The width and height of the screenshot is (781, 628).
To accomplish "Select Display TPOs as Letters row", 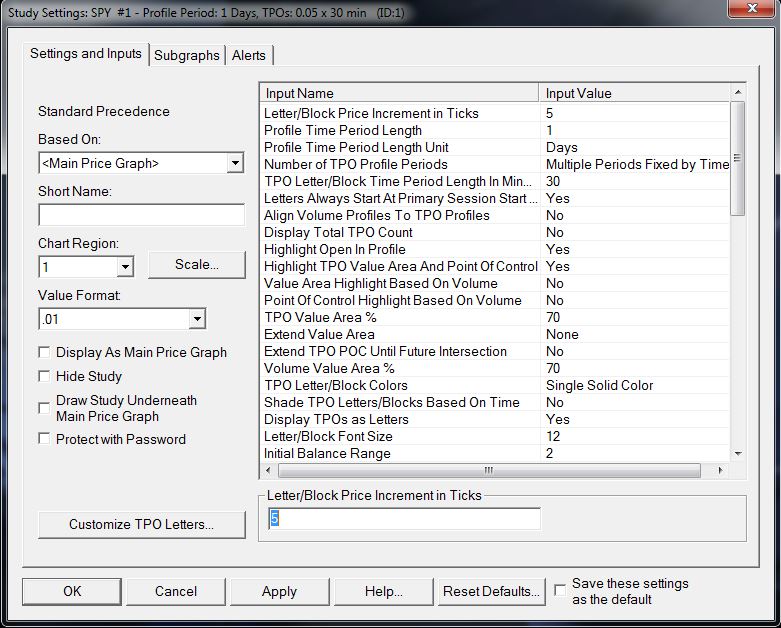I will point(496,419).
